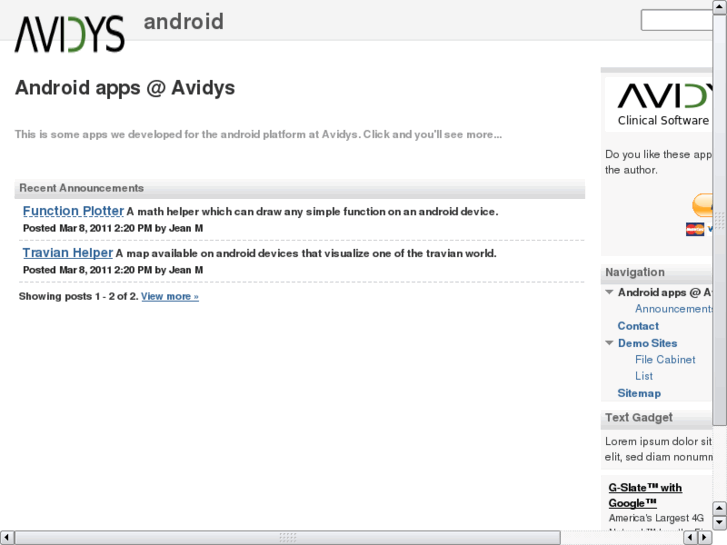
Task: Click the horizontal scrollbar right arrow
Action: click(x=705, y=538)
